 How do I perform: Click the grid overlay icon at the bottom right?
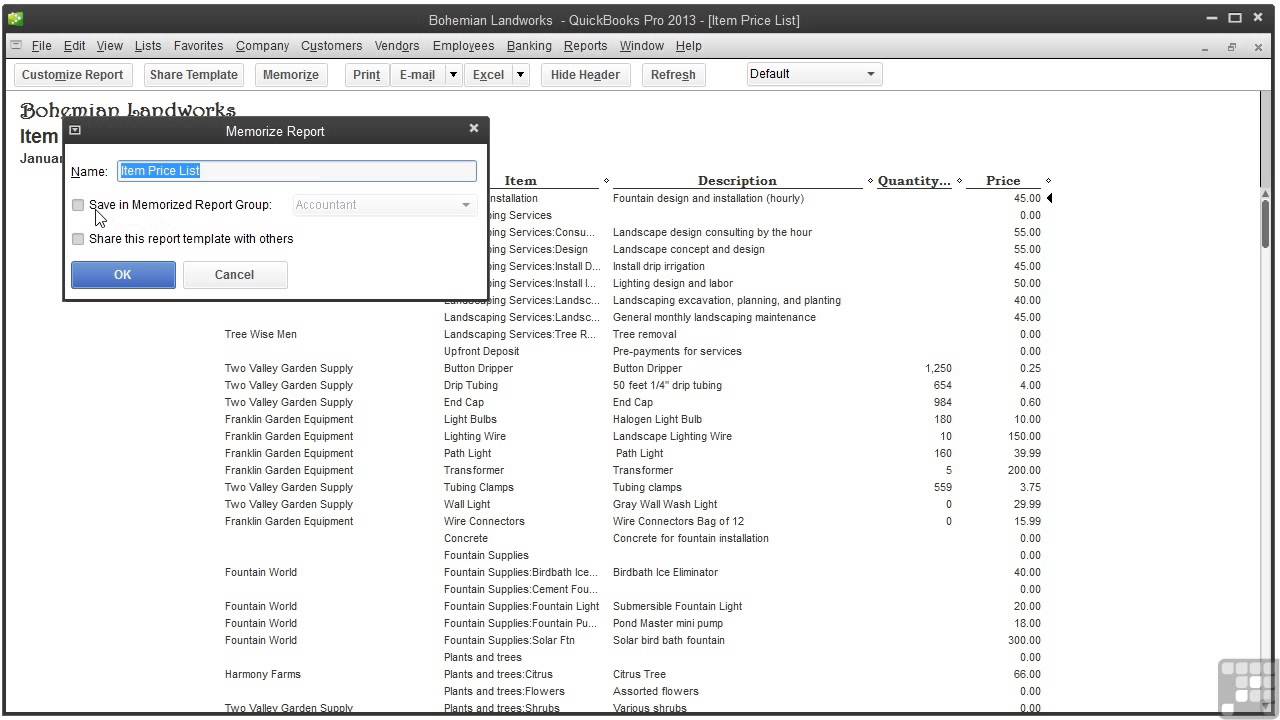click(1247, 688)
